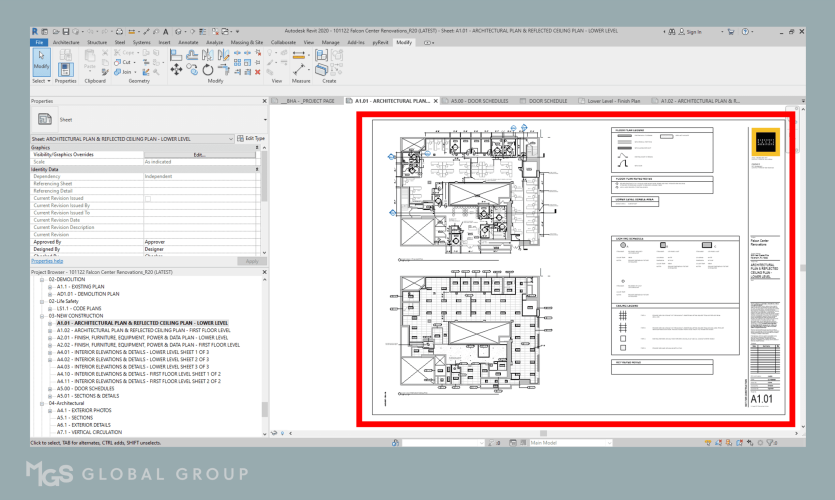Viewport: 835px width, 500px height.
Task: Click the Align tool icon
Action: click(178, 53)
